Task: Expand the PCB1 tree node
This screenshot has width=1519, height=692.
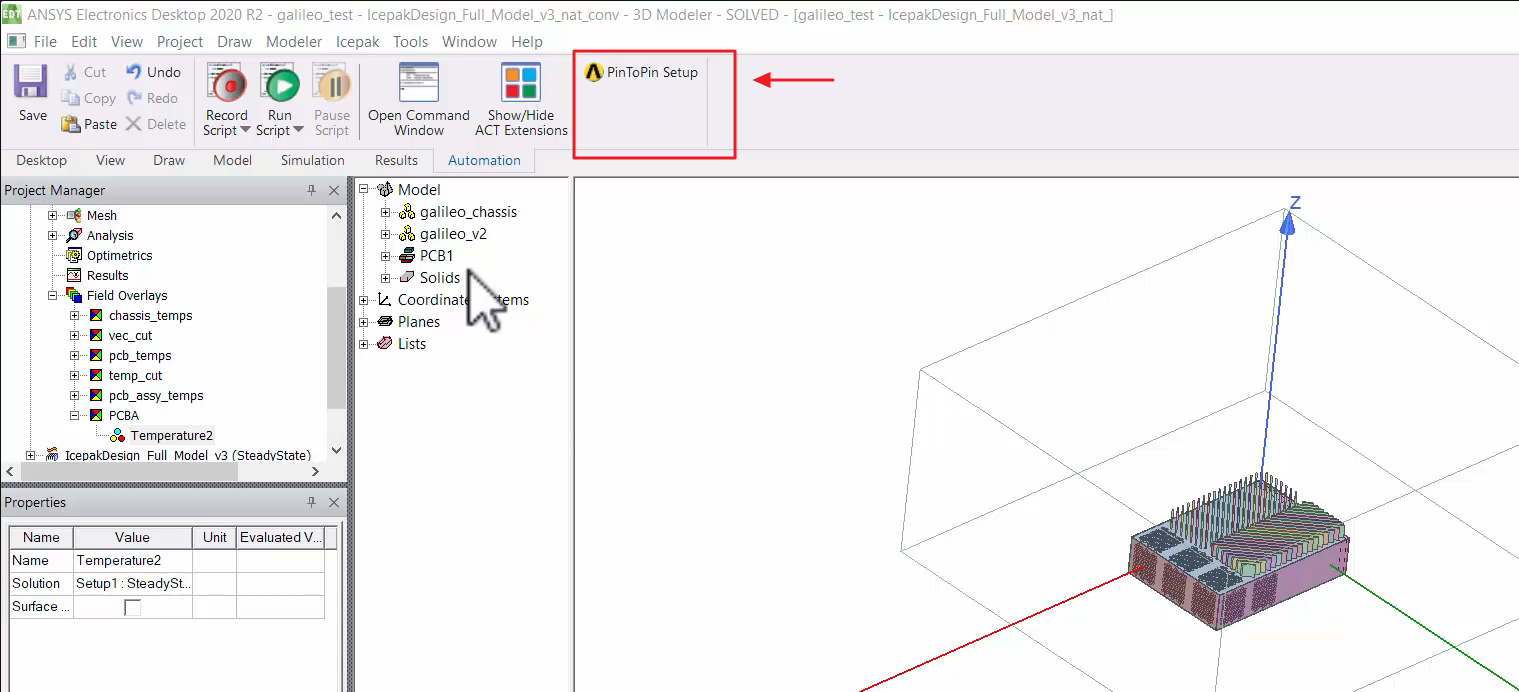Action: [386, 255]
